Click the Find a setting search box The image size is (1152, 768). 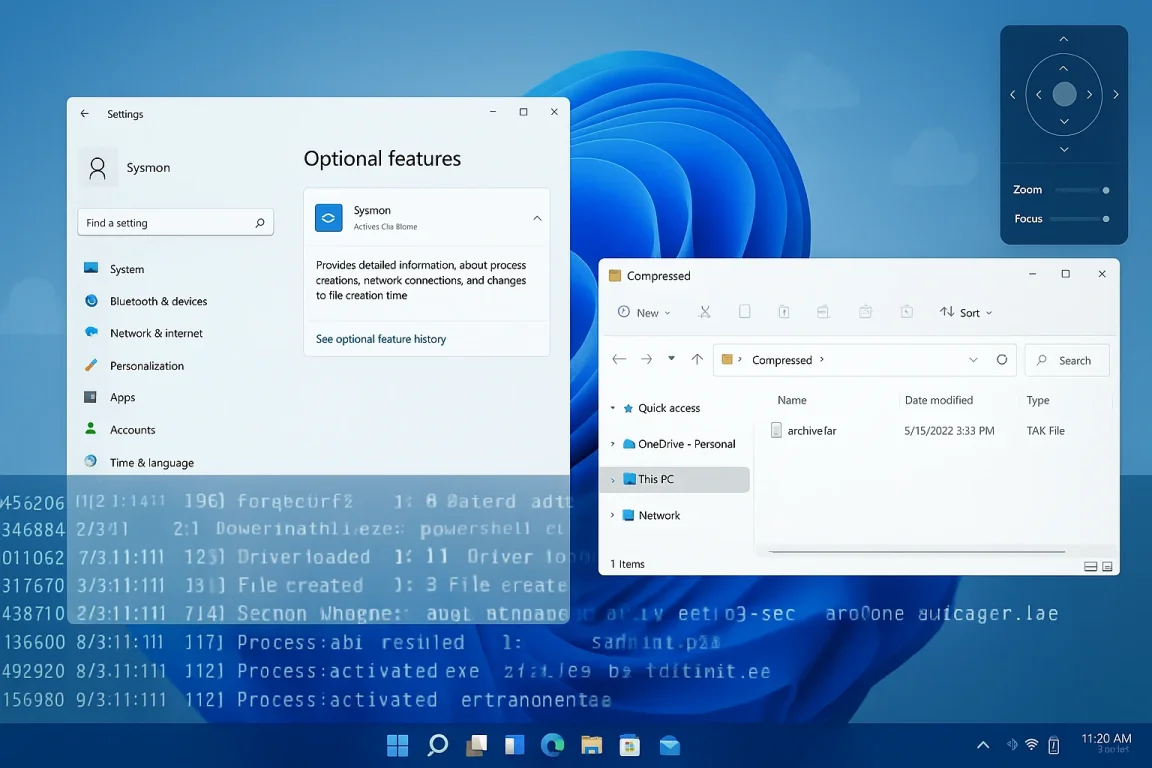[x=176, y=222]
